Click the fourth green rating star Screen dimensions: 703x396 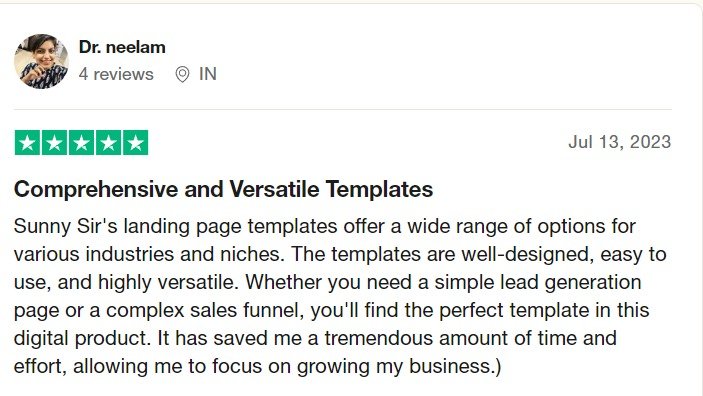point(108,143)
